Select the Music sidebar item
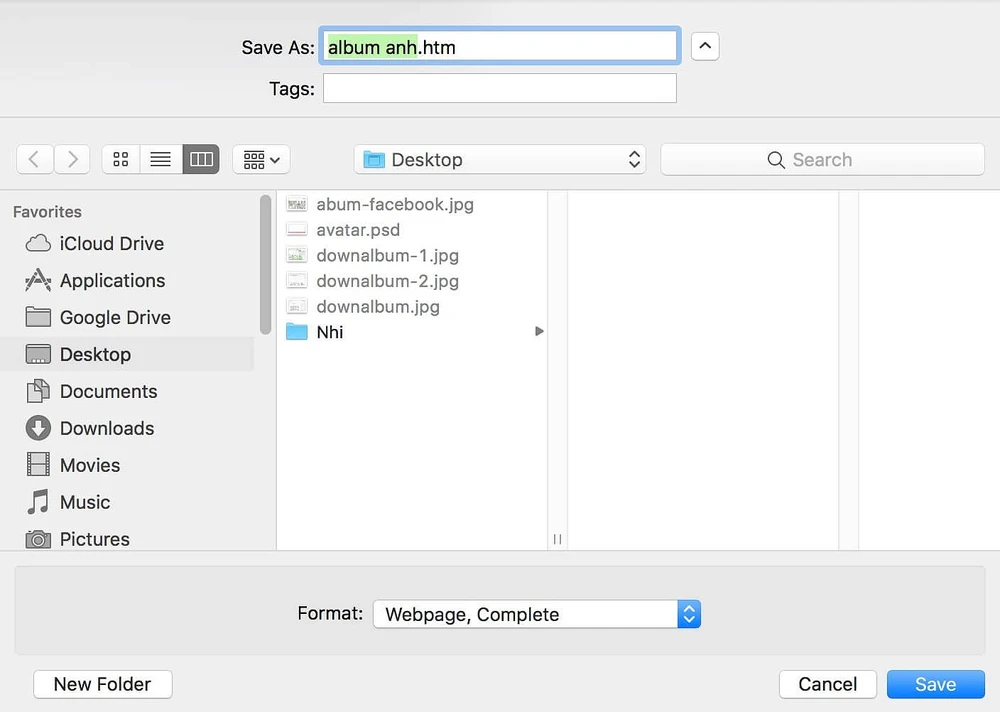This screenshot has height=712, width=1000. [x=85, y=503]
